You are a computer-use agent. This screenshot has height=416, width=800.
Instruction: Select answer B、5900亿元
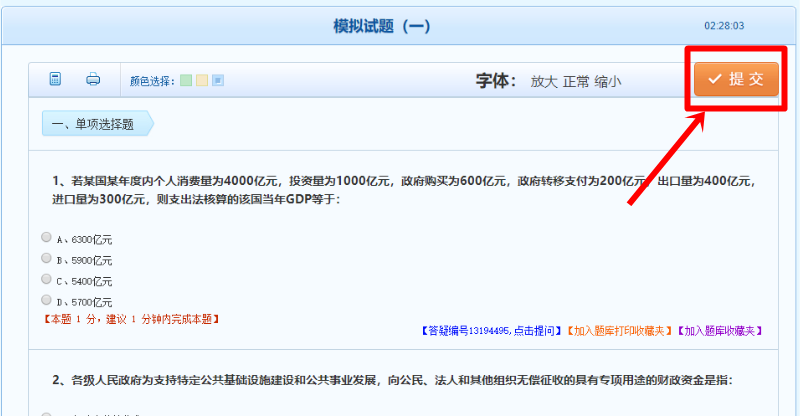click(46, 258)
